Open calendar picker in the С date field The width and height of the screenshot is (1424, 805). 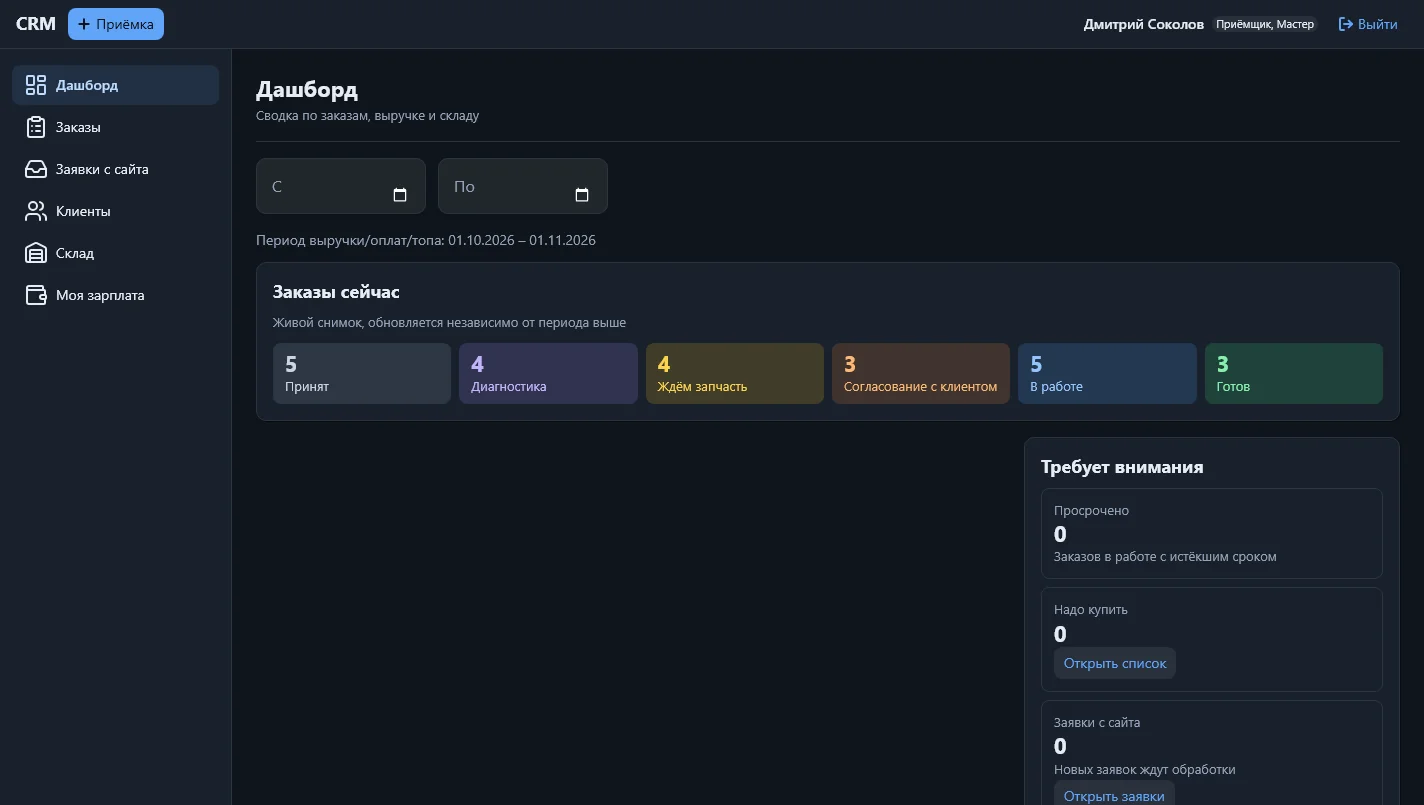[400, 195]
